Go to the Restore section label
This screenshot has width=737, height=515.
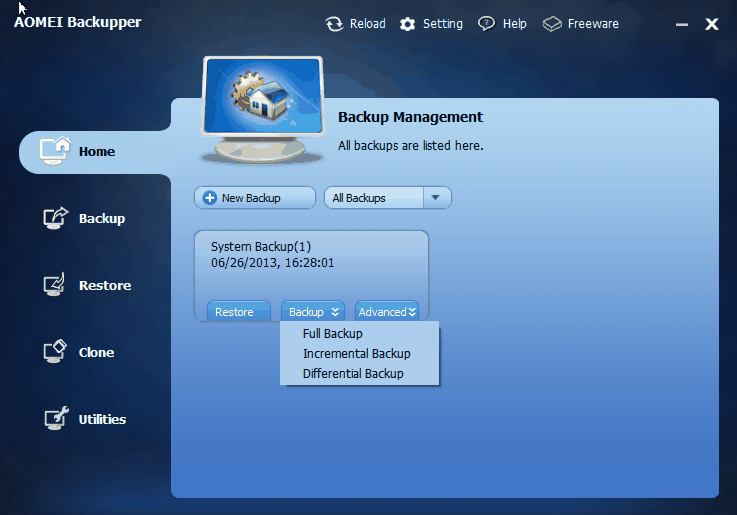click(105, 285)
